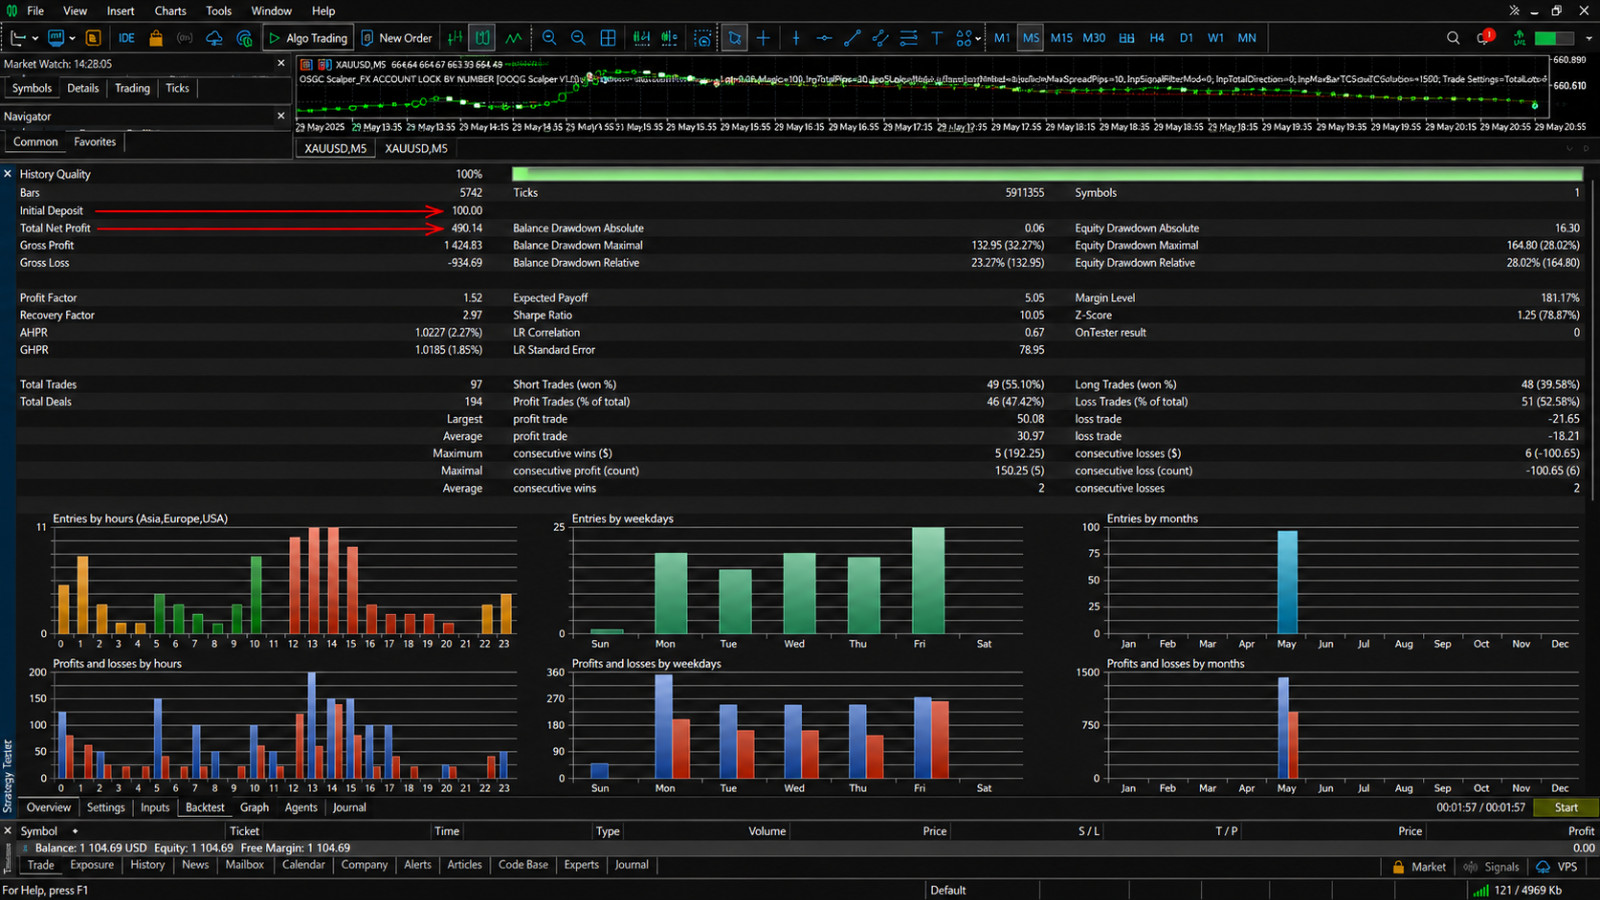Switch timeframe to W1
This screenshot has width=1600, height=900.
point(1215,38)
